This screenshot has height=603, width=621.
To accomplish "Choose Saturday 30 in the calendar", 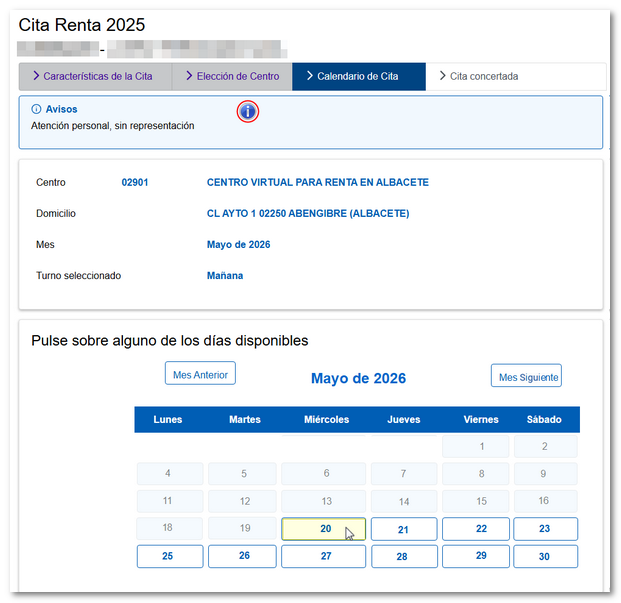I will [x=545, y=556].
